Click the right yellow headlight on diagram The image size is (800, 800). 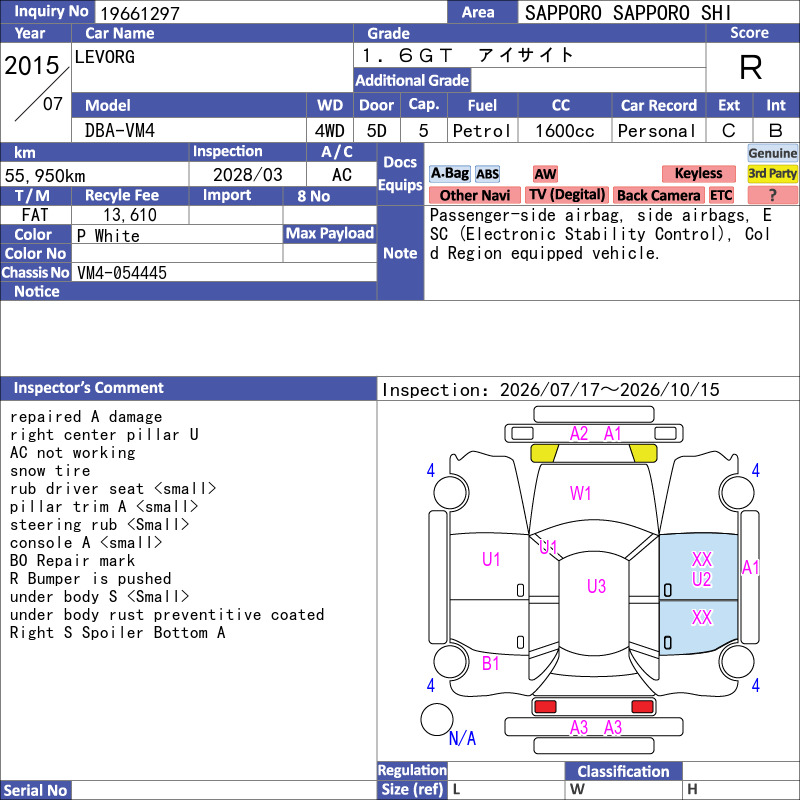pyautogui.click(x=643, y=453)
